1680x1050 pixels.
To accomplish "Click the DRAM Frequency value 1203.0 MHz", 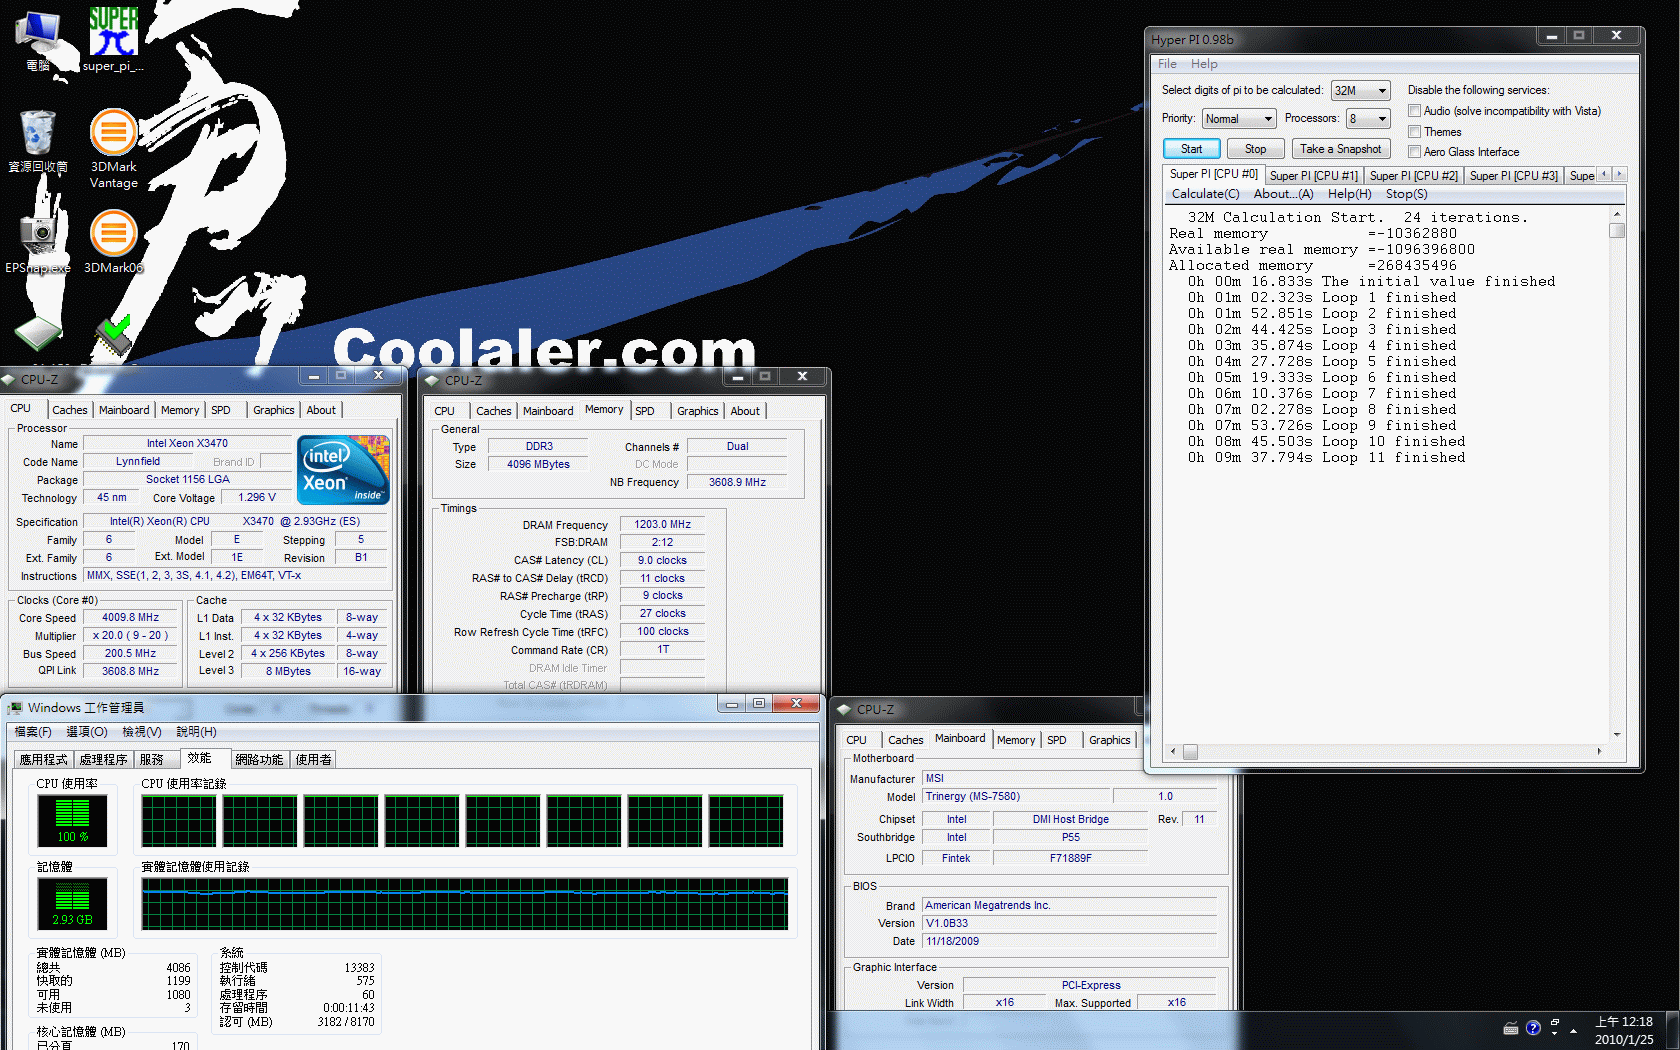I will (x=662, y=524).
